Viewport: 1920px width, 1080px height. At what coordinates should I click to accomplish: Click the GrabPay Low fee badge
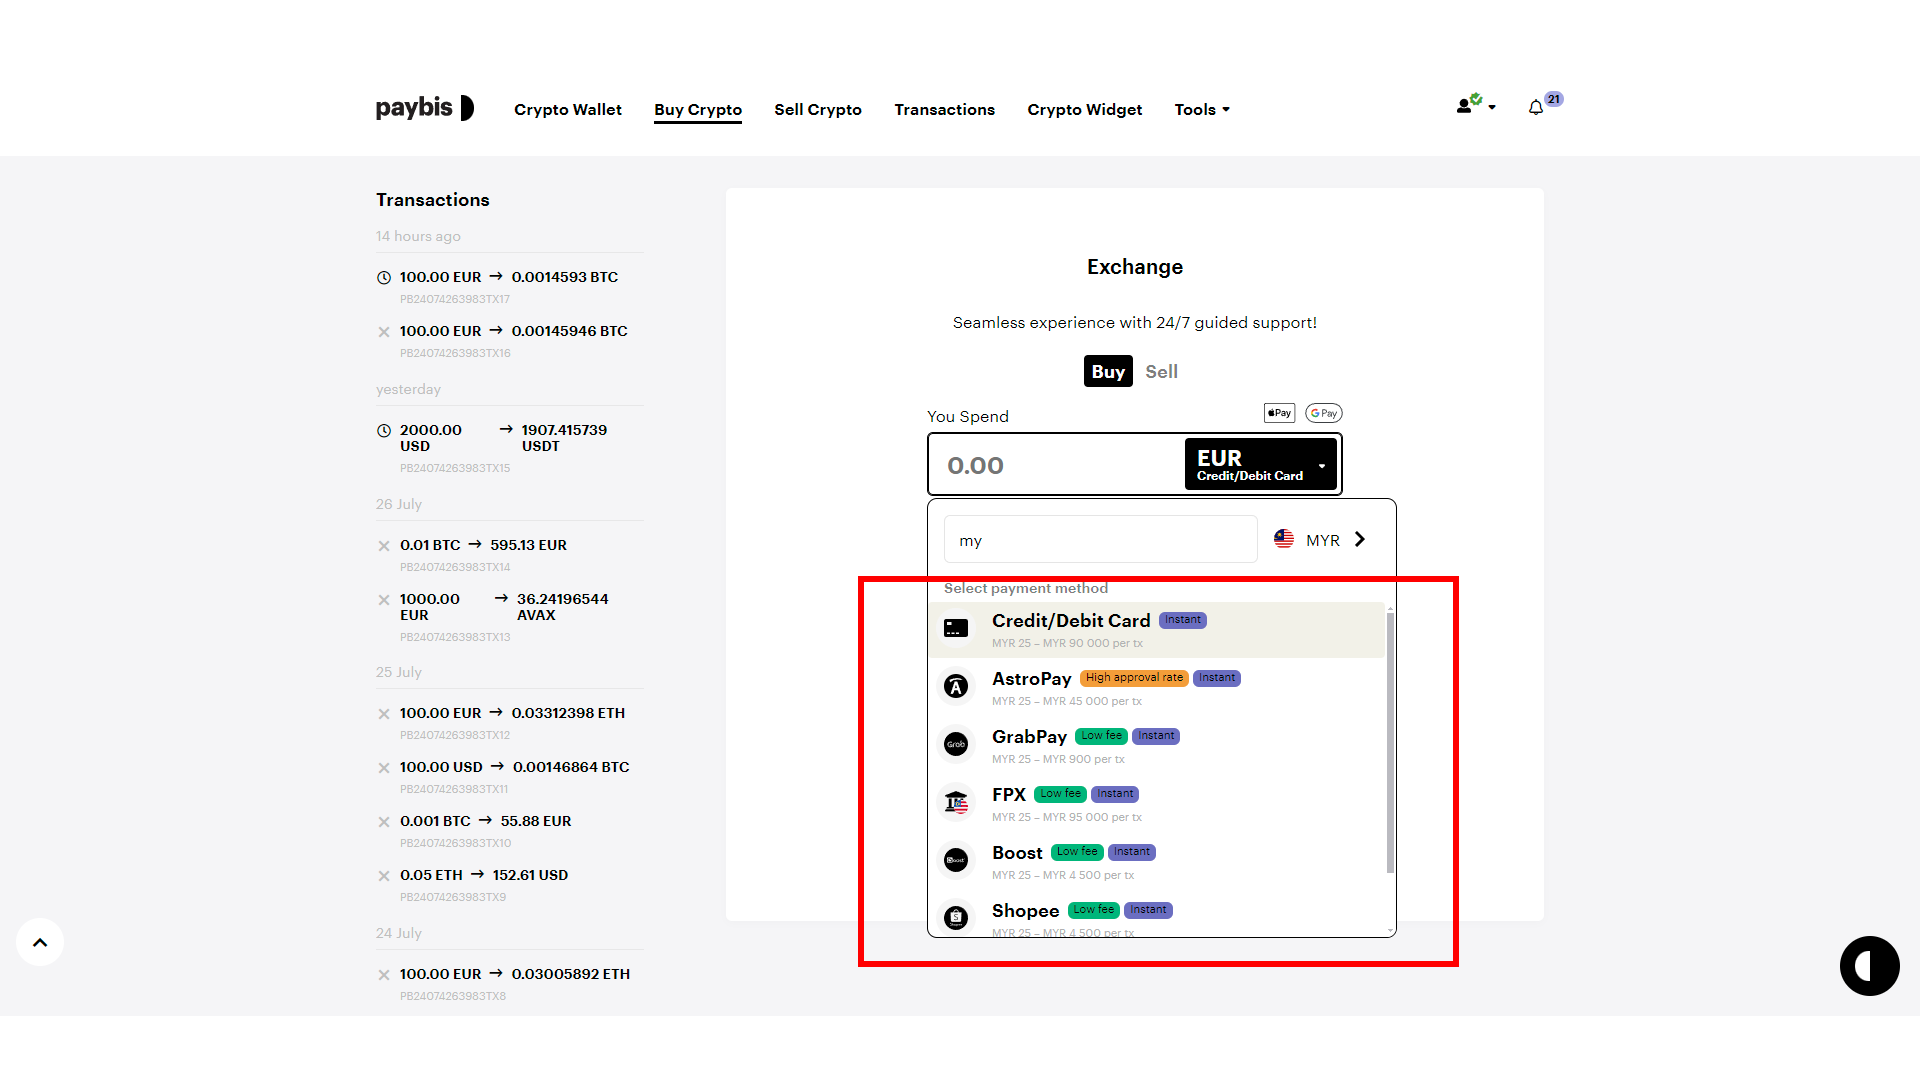1101,736
